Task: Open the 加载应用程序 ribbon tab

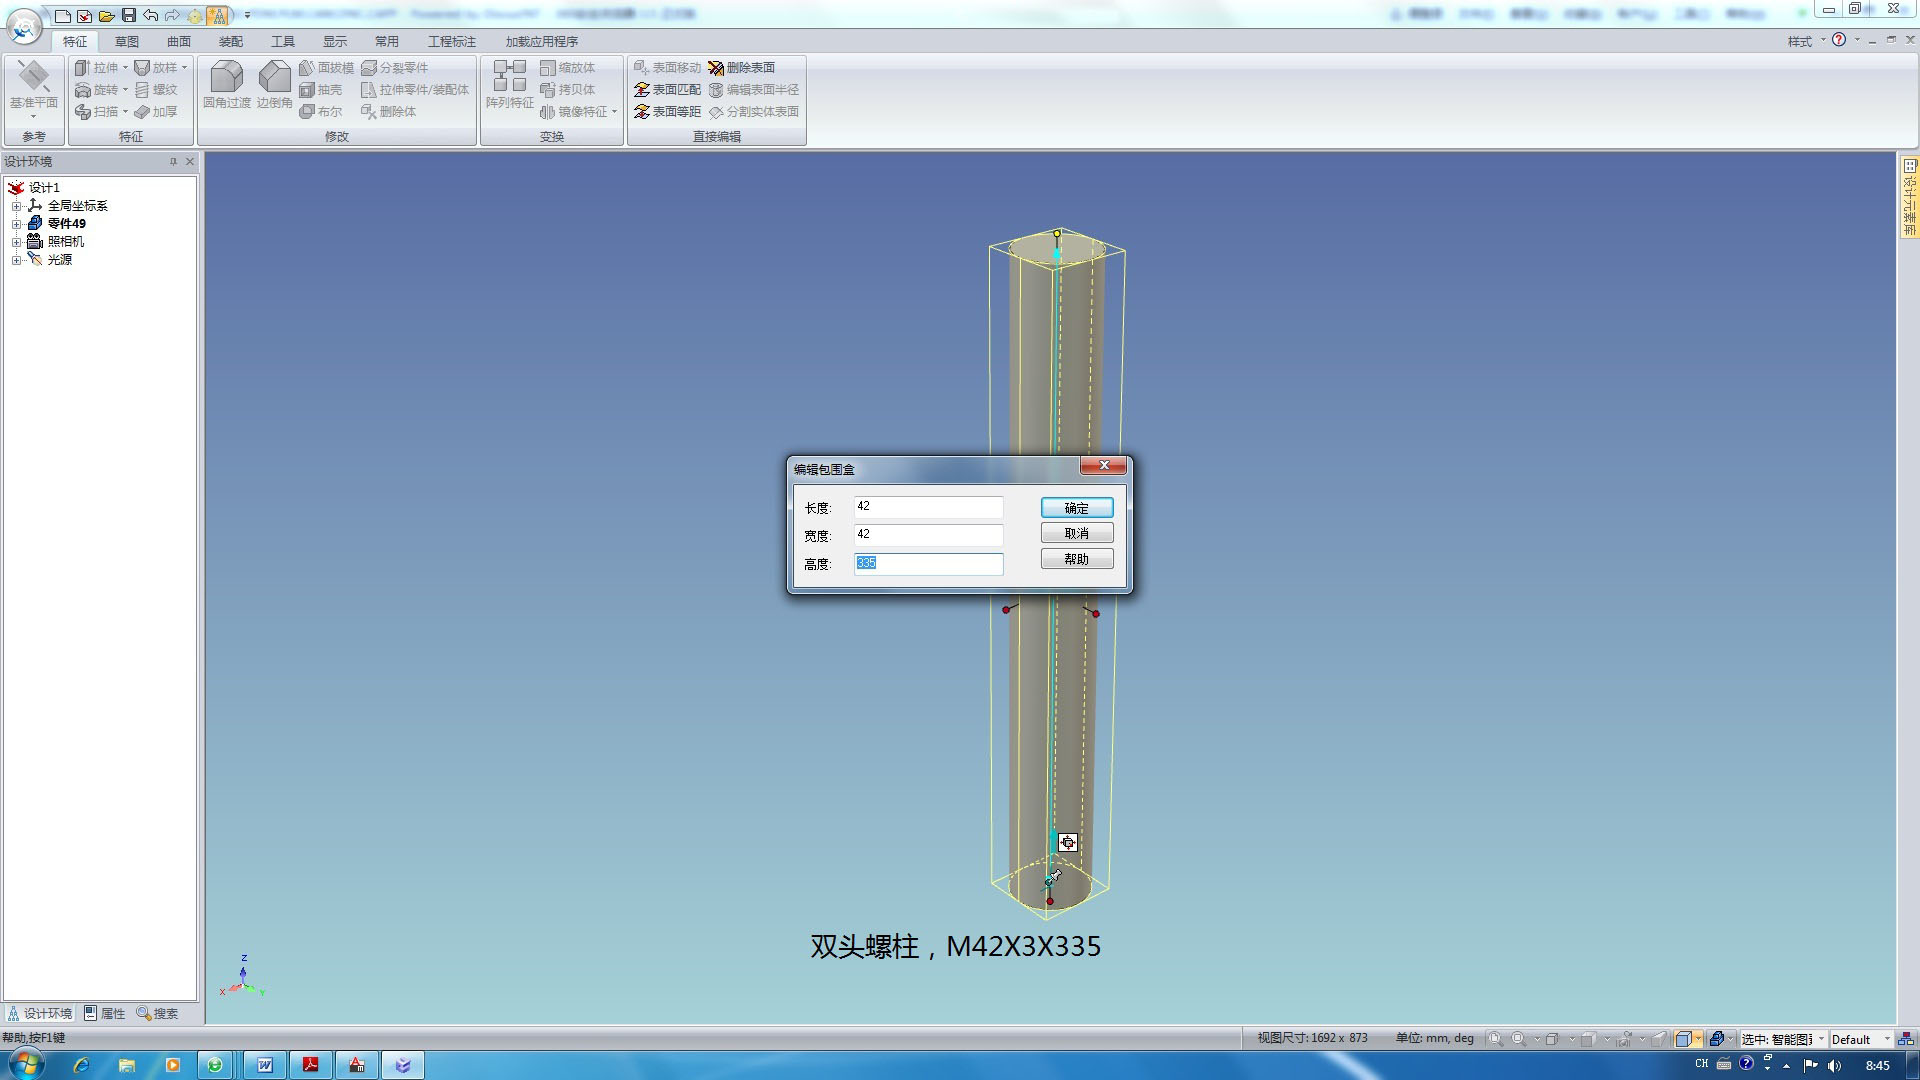Action: coord(541,41)
